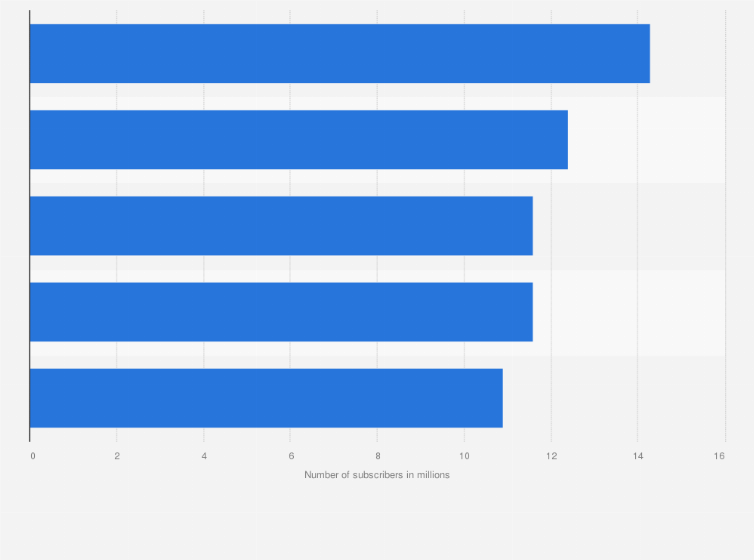Select the fourth bar from the top

281,312
